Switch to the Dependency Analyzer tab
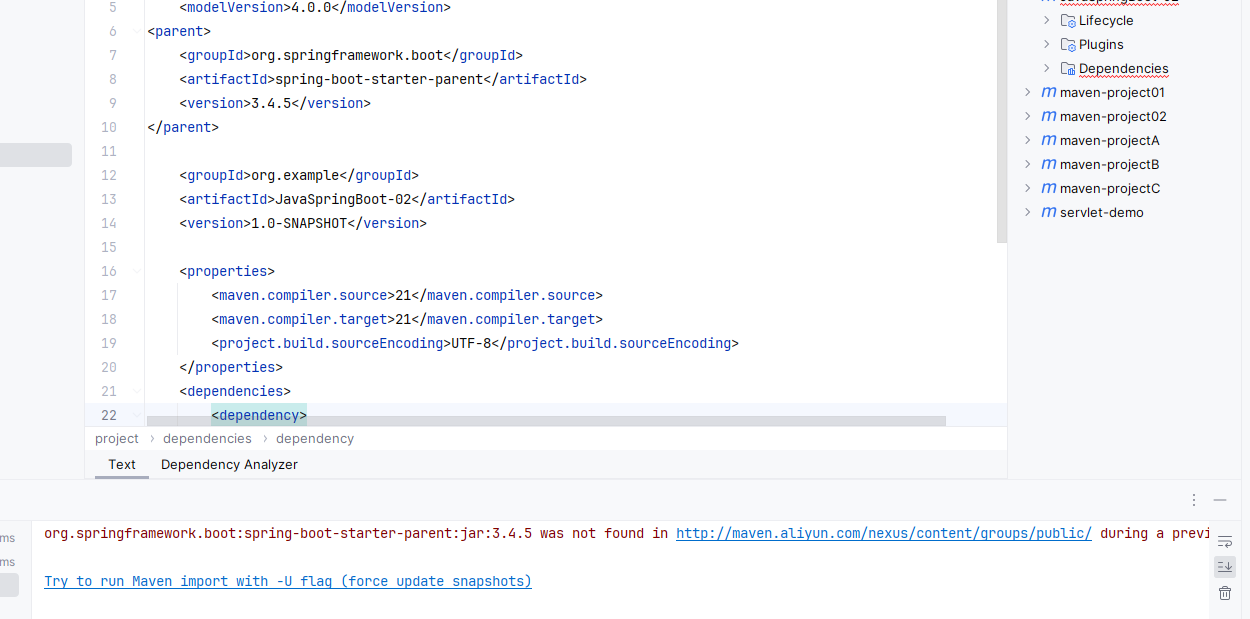Image resolution: width=1250 pixels, height=619 pixels. (229, 464)
